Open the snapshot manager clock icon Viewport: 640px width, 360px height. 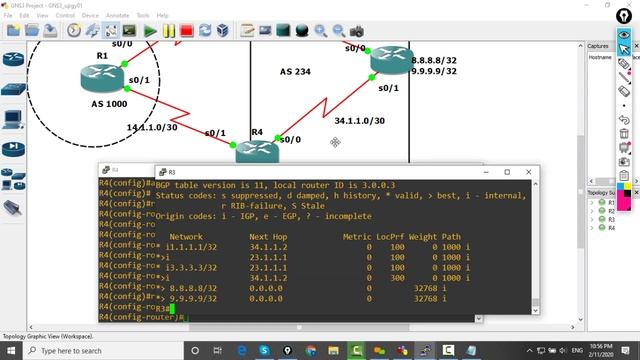74,31
